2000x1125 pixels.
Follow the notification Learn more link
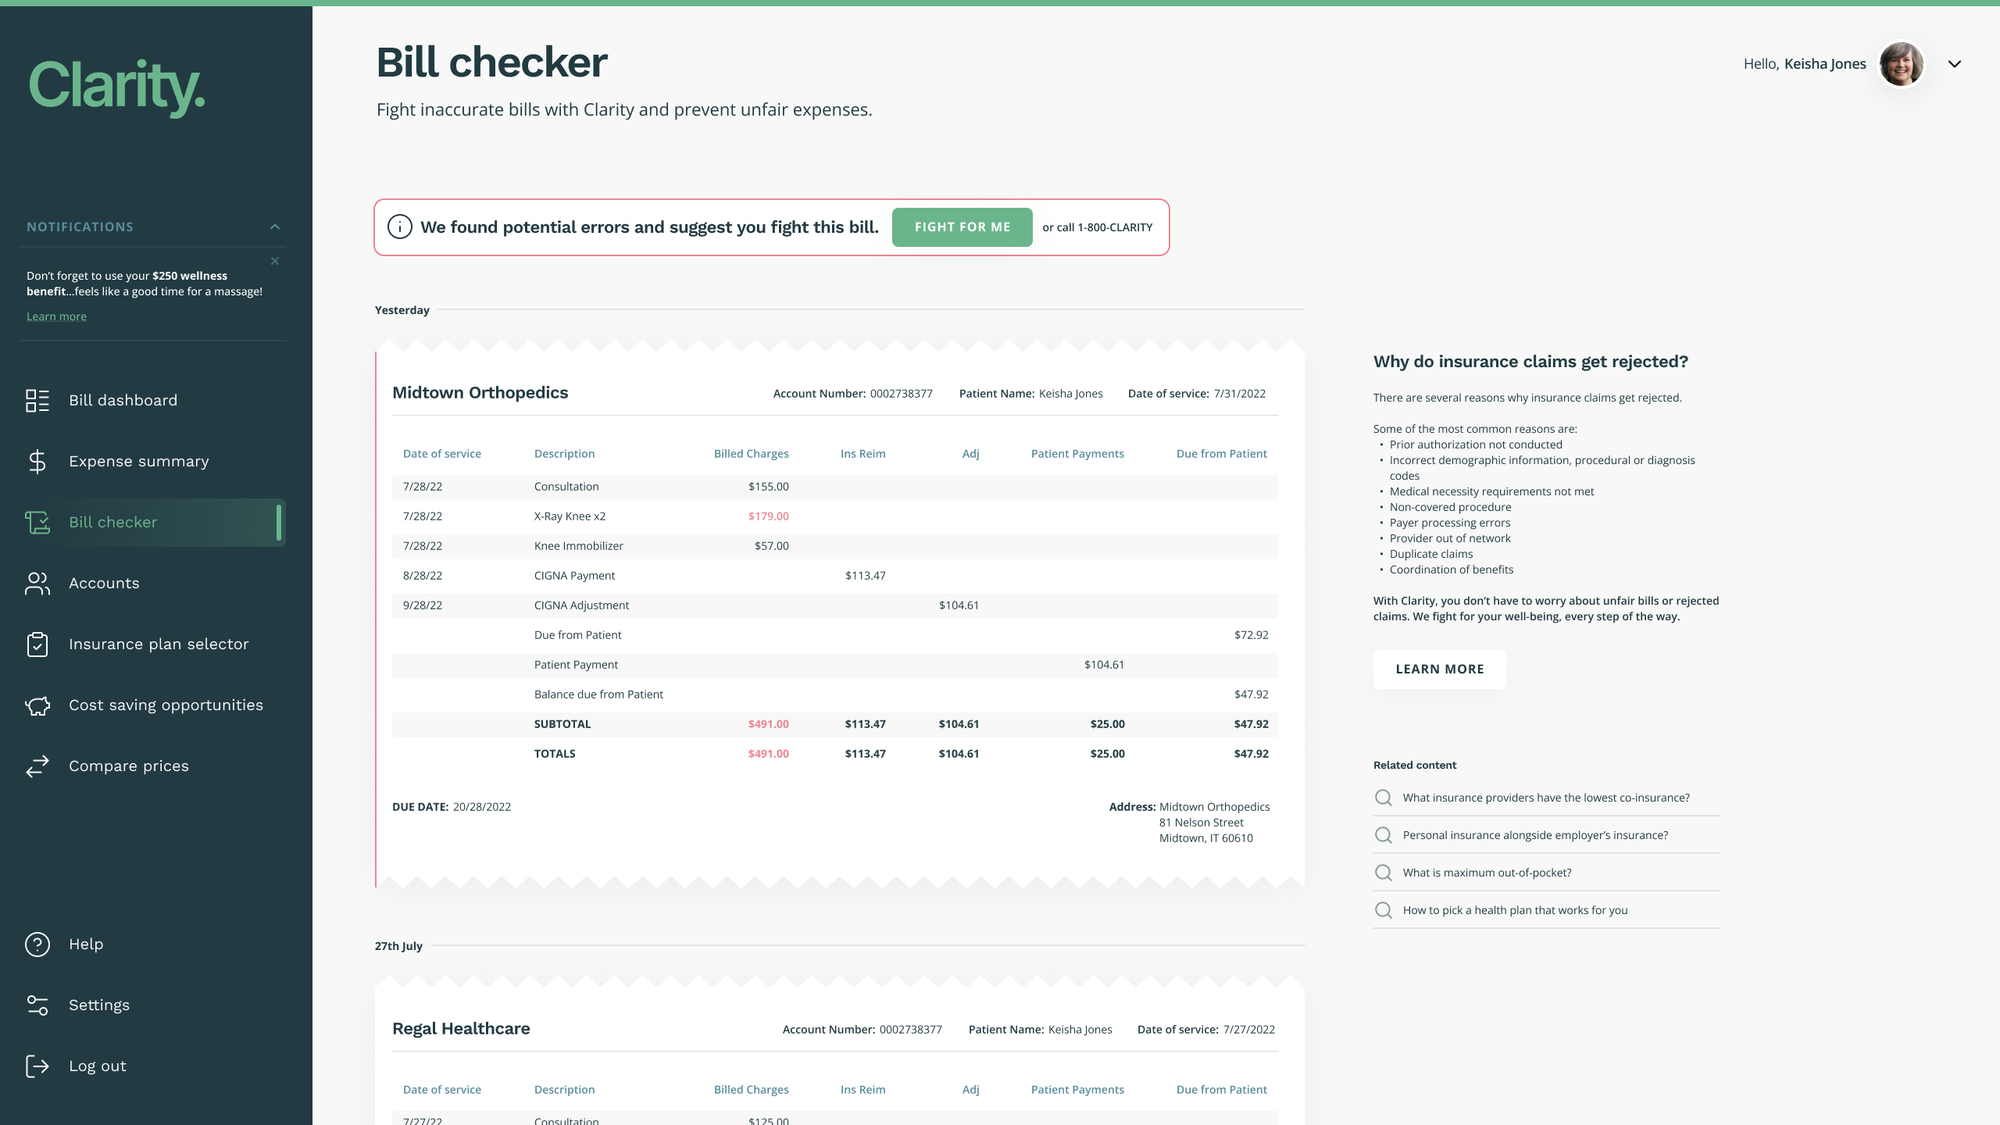tap(56, 317)
